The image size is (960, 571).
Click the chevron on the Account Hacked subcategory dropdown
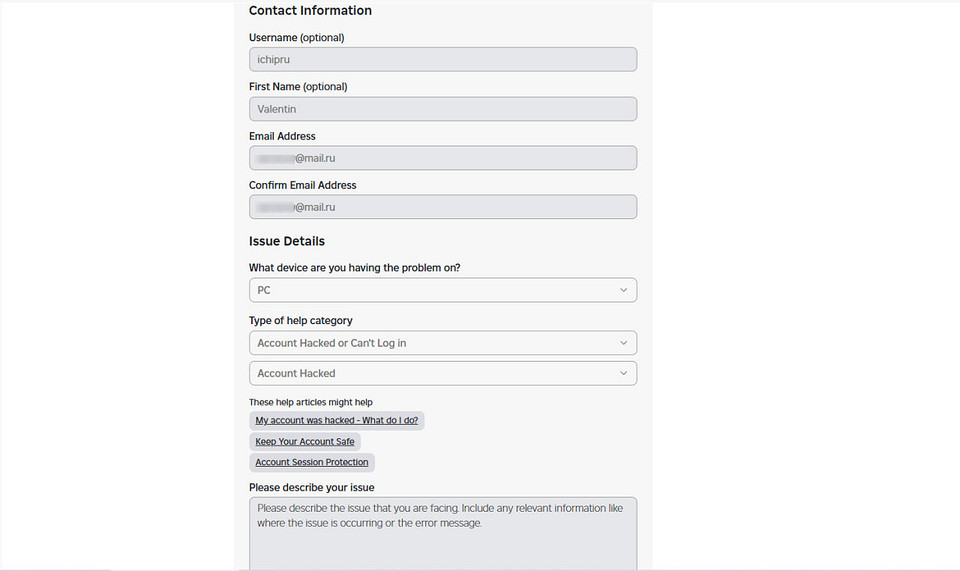click(623, 373)
